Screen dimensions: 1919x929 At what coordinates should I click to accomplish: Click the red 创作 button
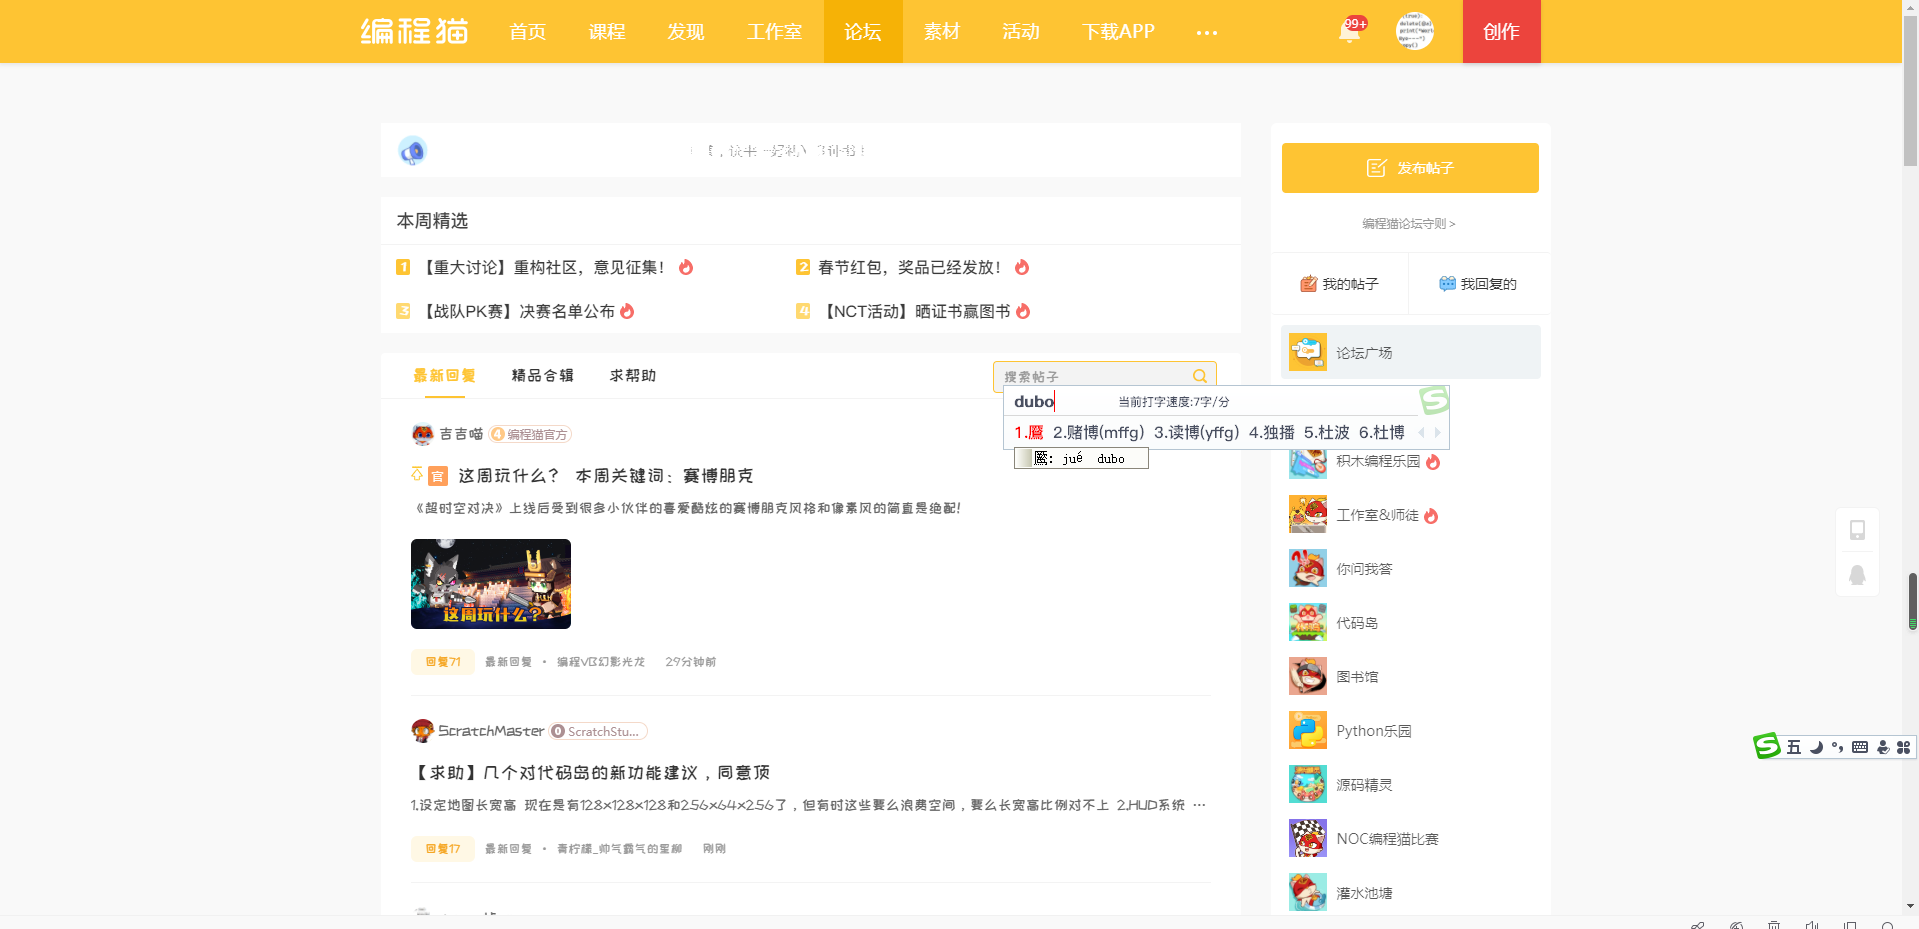tap(1501, 32)
